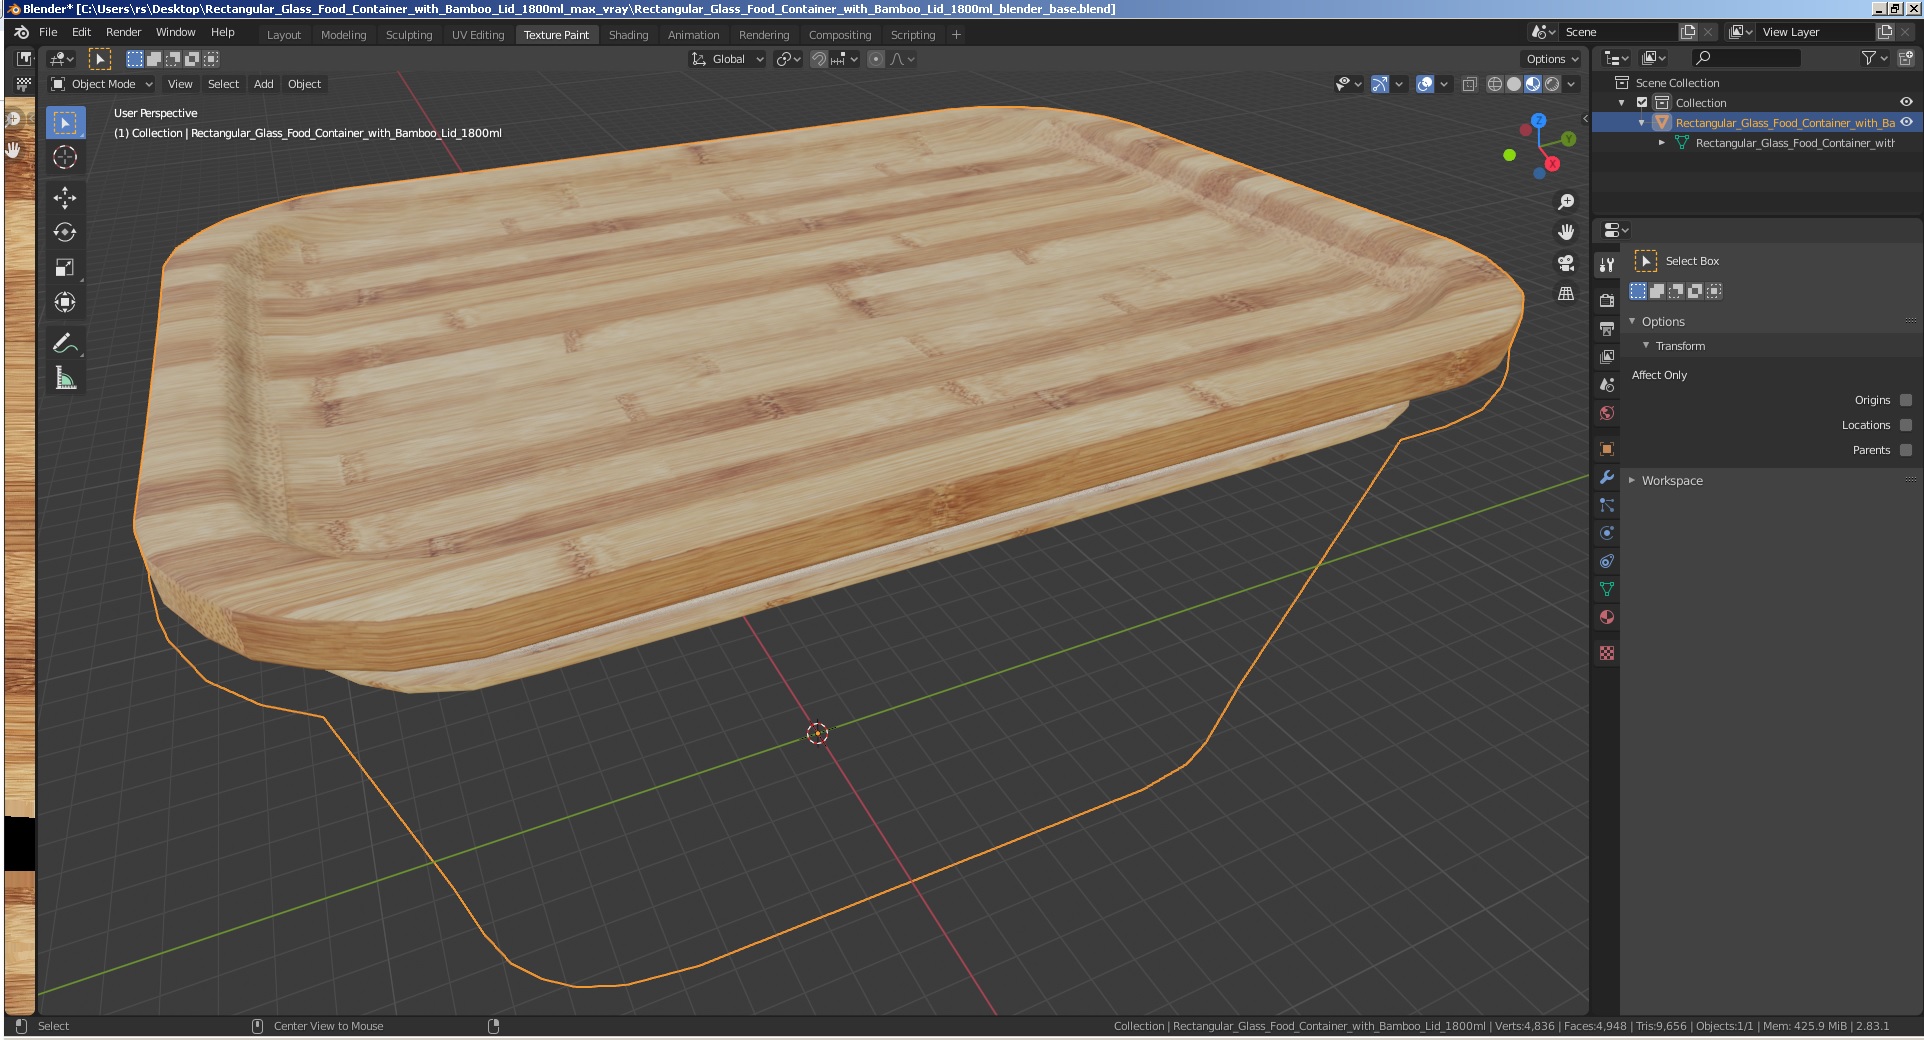
Task: Open Render properties tab
Action: click(x=1607, y=300)
